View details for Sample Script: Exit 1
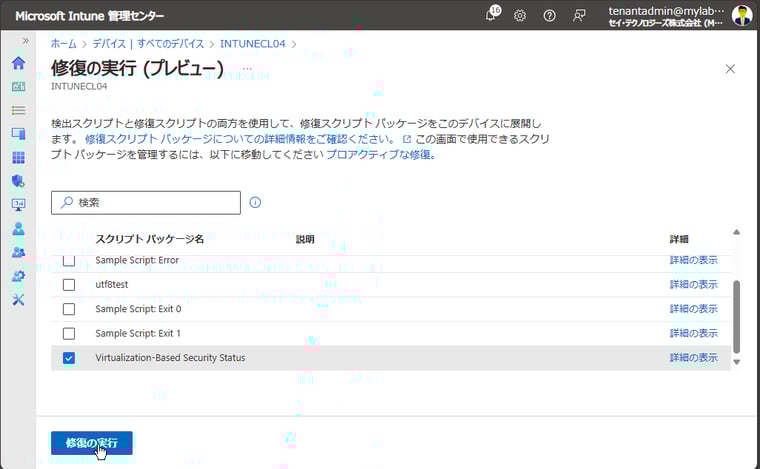 tap(693, 333)
